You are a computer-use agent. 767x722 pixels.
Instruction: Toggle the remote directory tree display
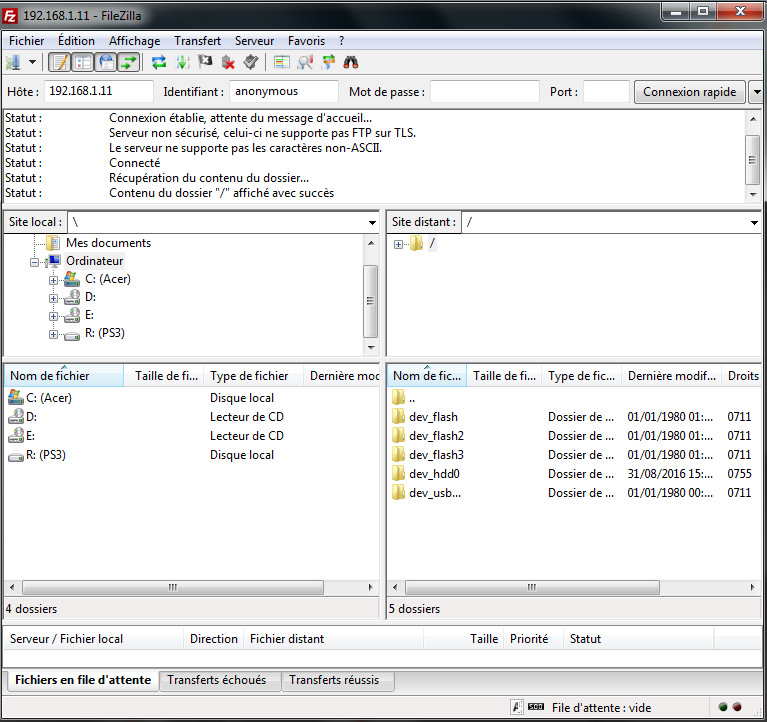[106, 62]
